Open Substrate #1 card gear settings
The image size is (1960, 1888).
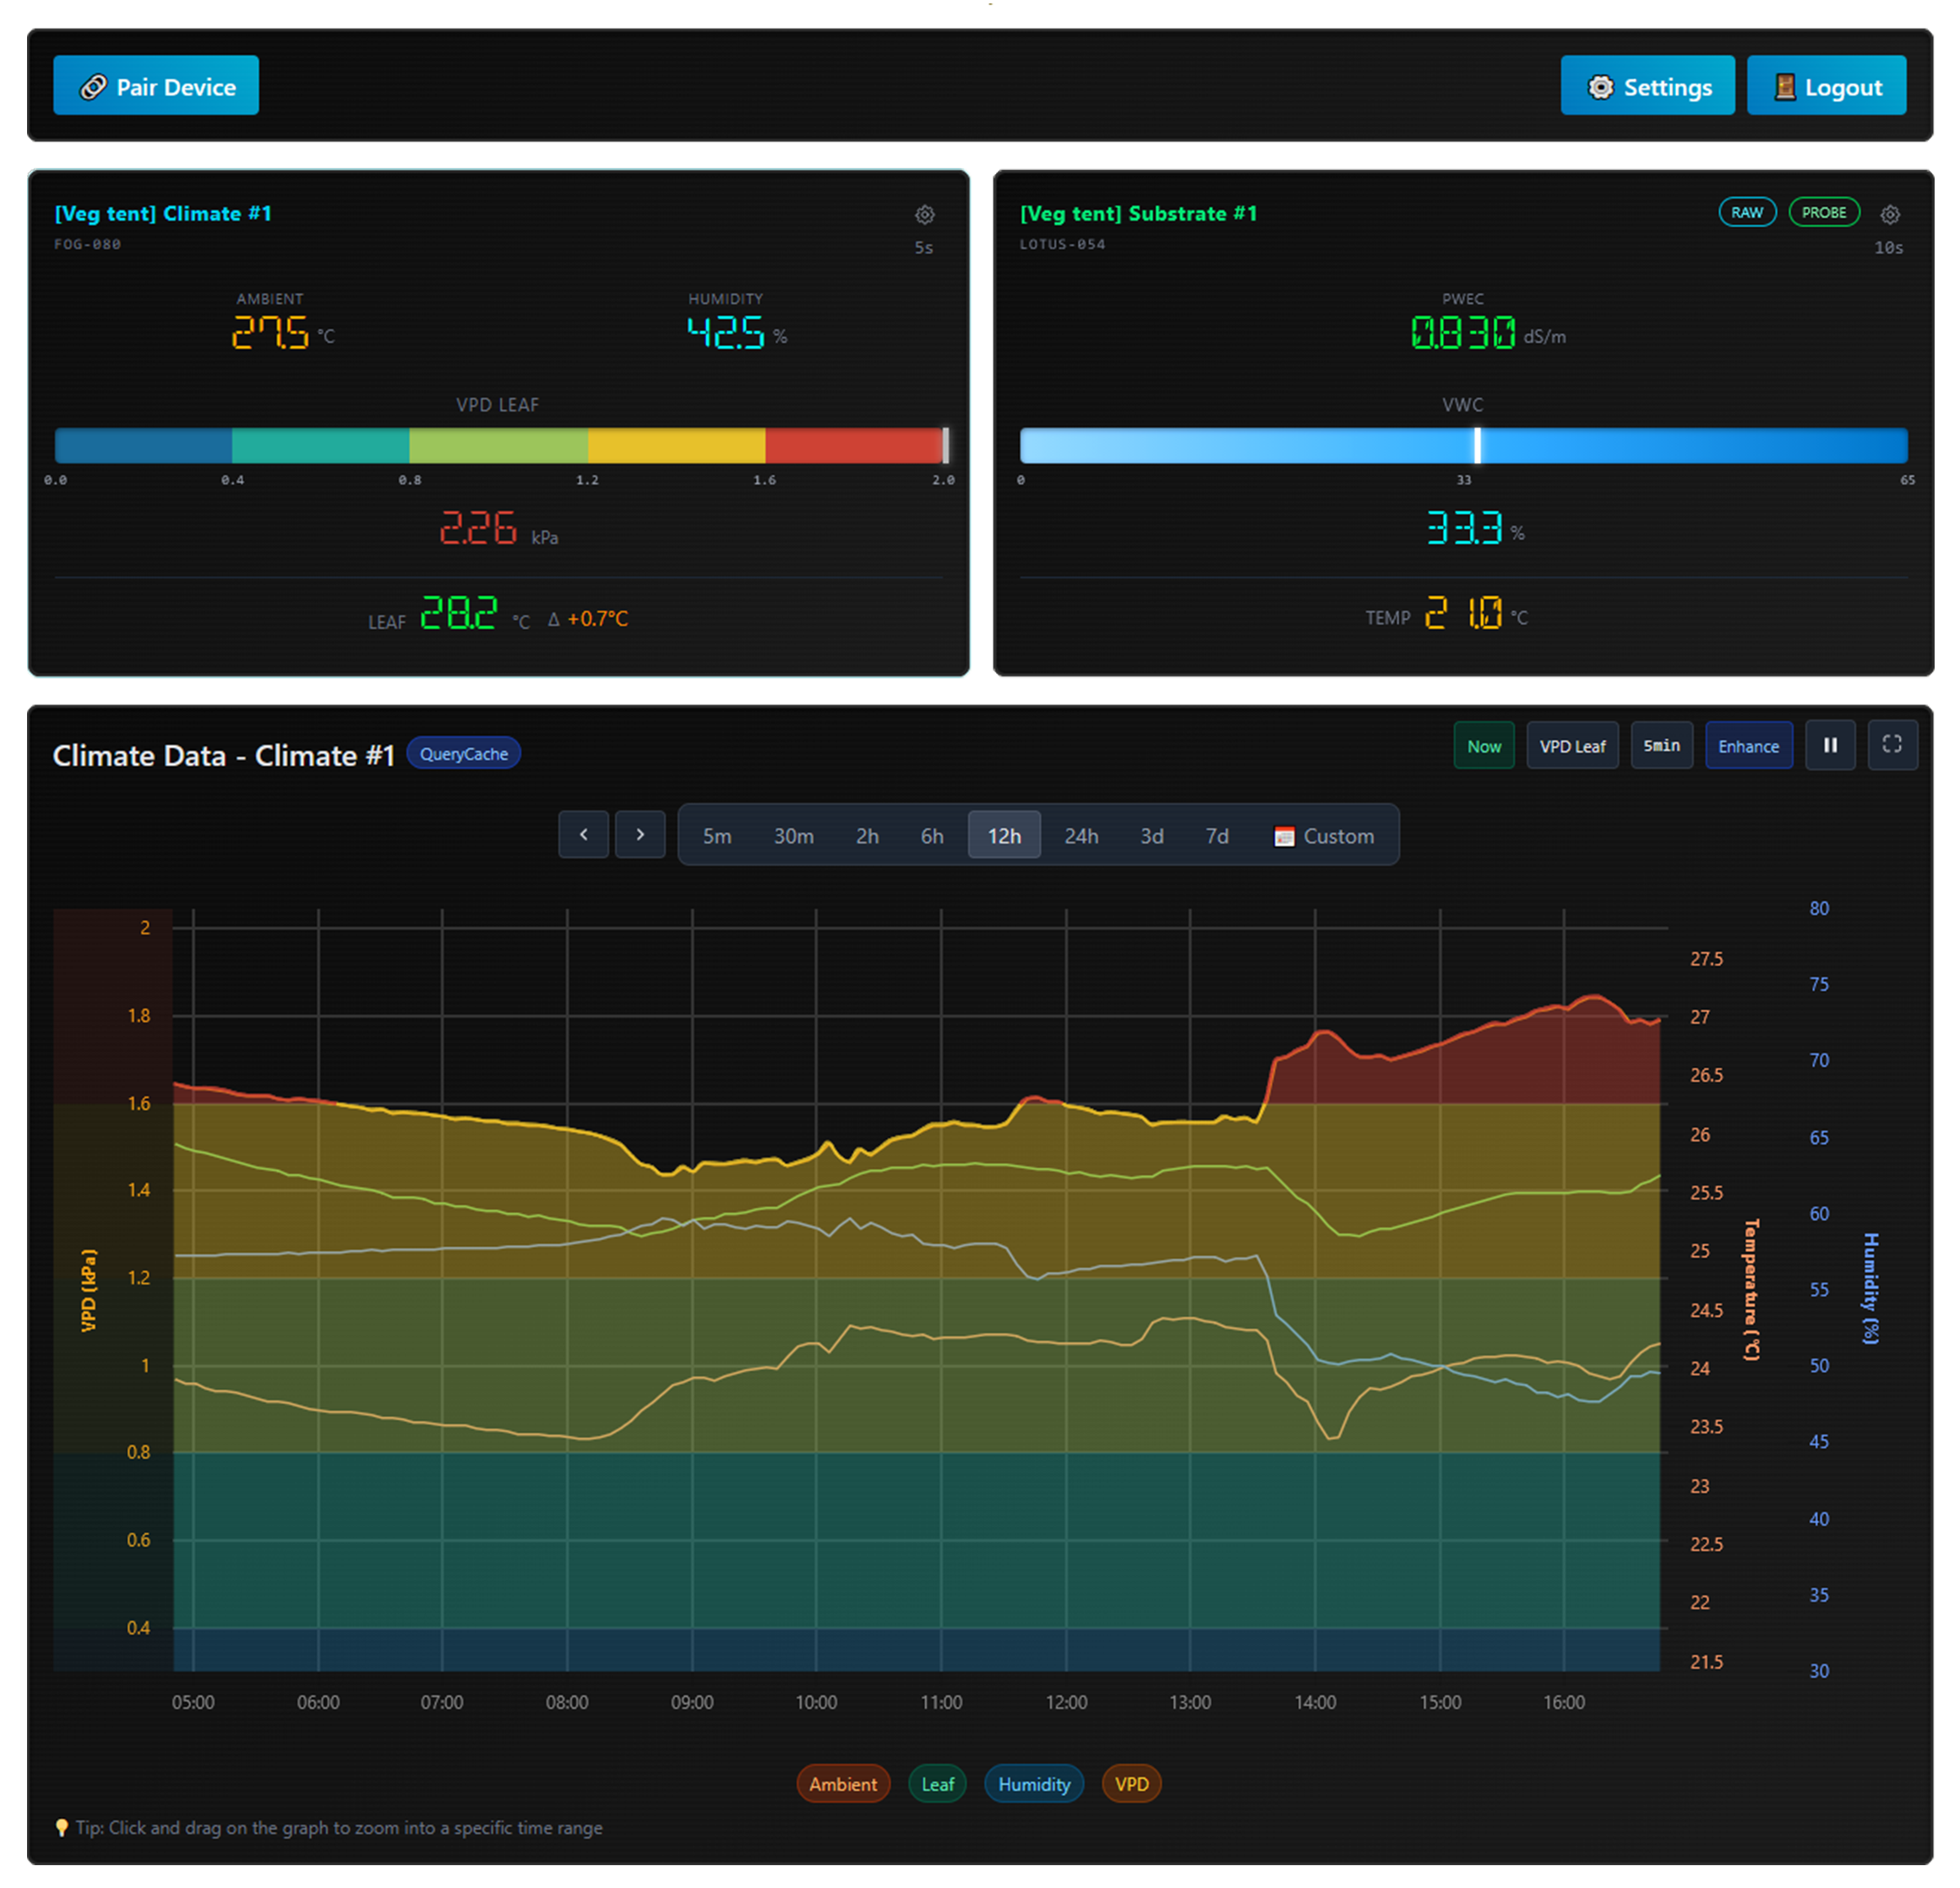(x=1889, y=214)
